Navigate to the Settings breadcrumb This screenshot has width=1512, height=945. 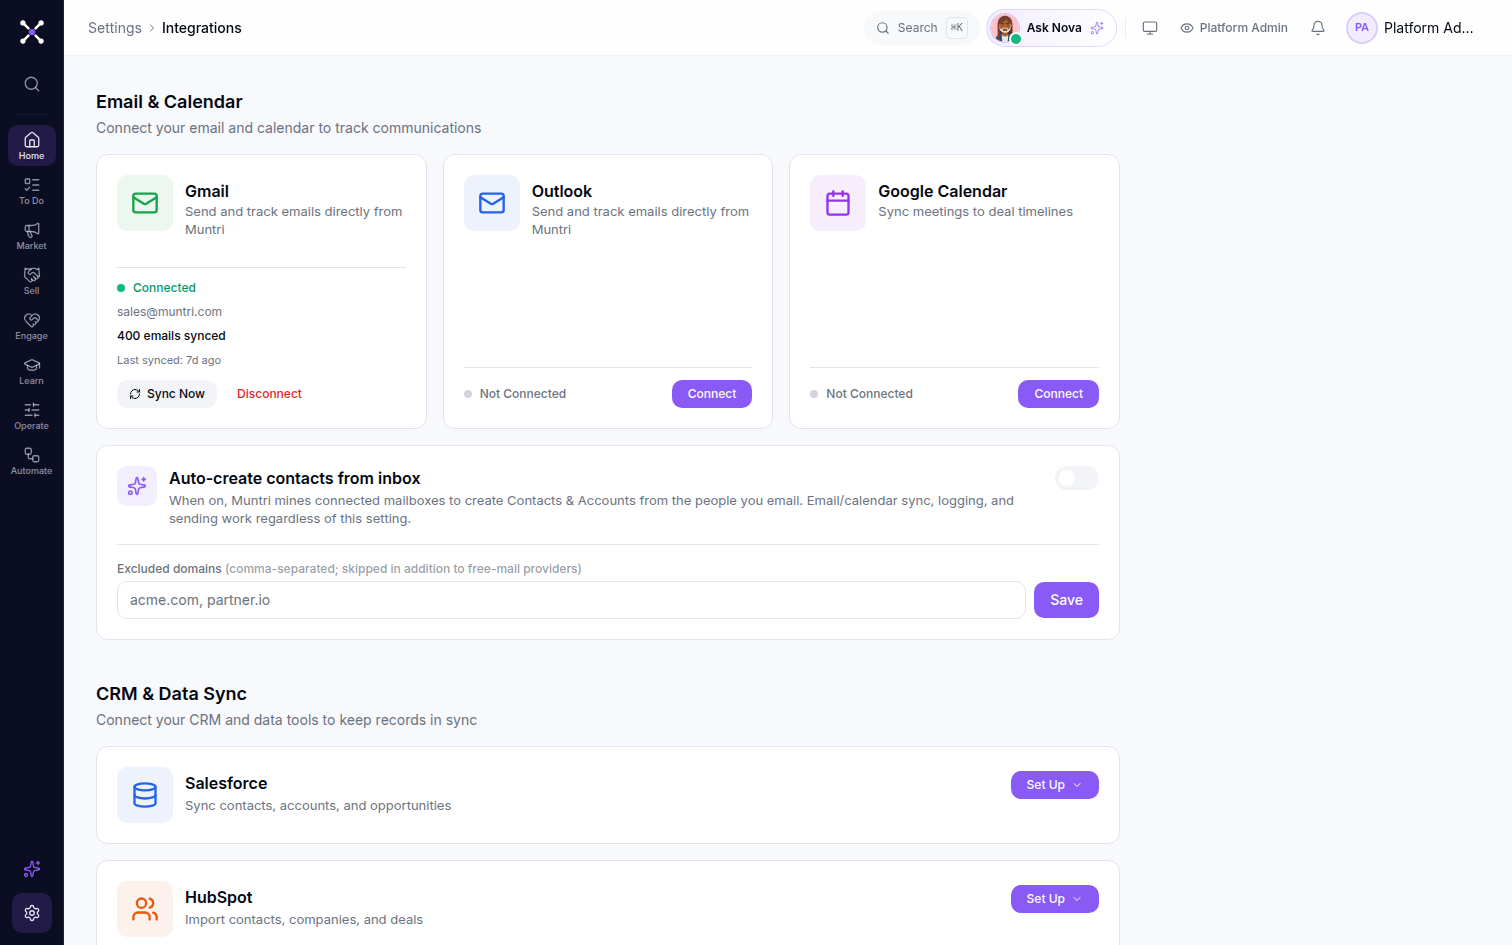(x=115, y=28)
